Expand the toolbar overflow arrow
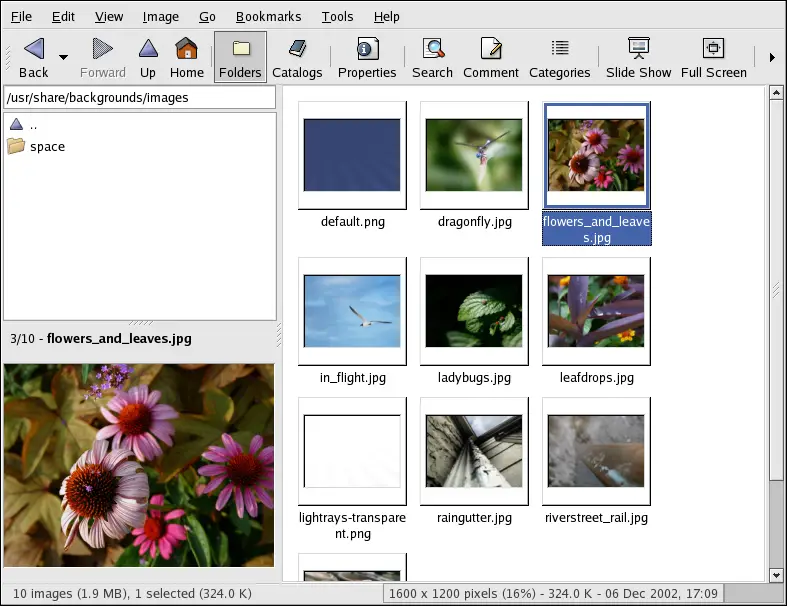The height and width of the screenshot is (606, 787). pyautogui.click(x=772, y=58)
